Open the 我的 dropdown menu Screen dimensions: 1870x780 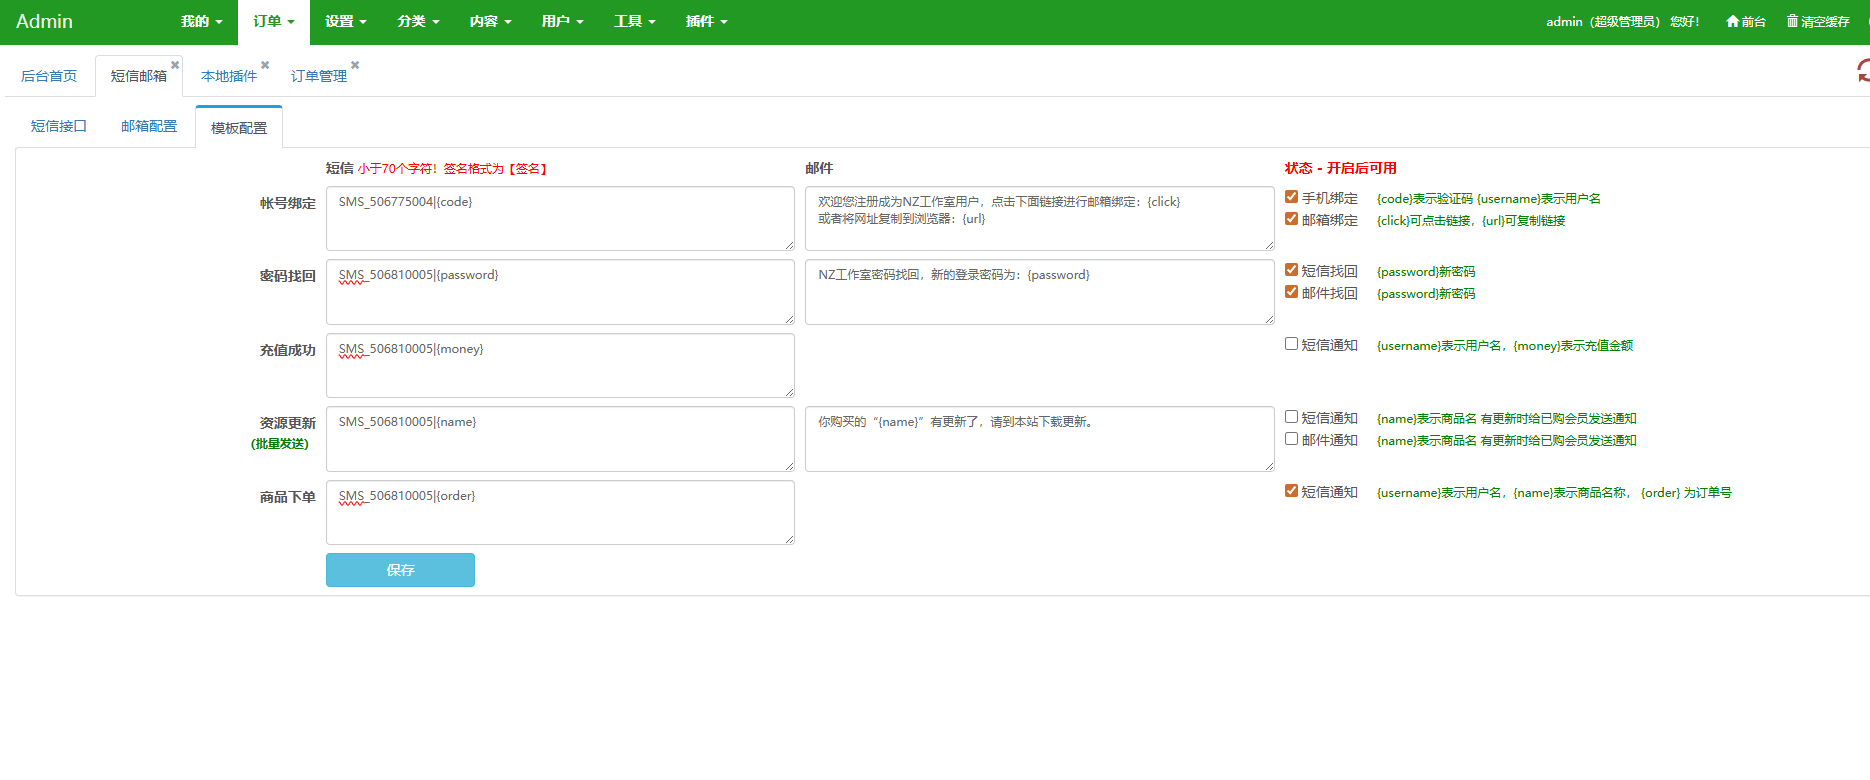click(x=202, y=22)
